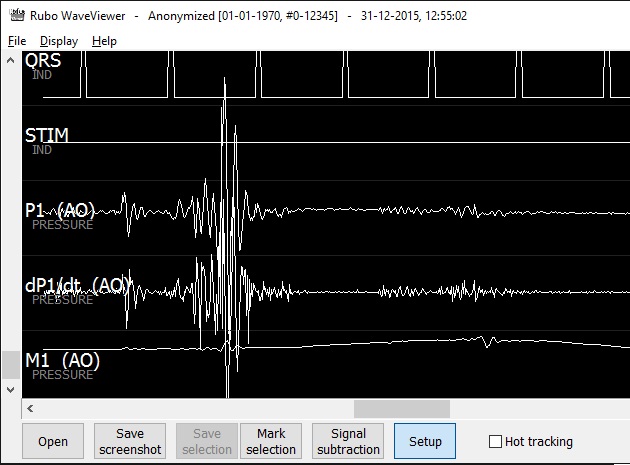Click the horizontal scrollbar left arrow

coord(30,409)
